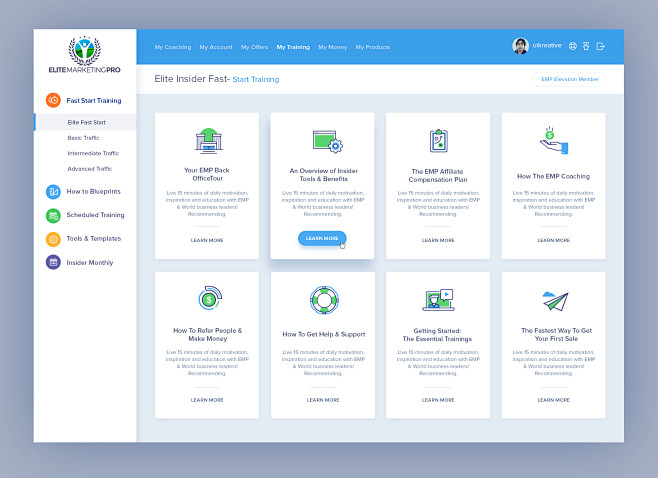Click Learn More under Fastest Way To Get First Sale
This screenshot has height=478, width=658.
[x=554, y=400]
